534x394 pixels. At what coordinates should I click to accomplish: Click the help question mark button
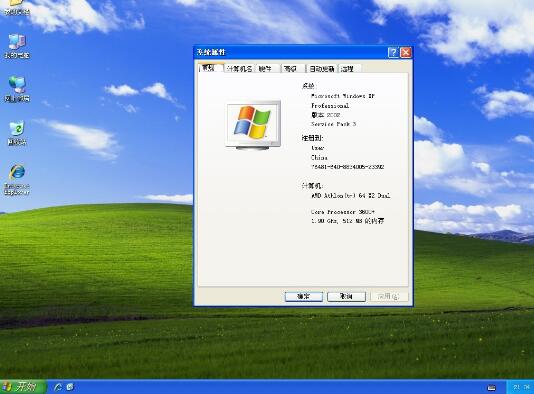point(393,52)
